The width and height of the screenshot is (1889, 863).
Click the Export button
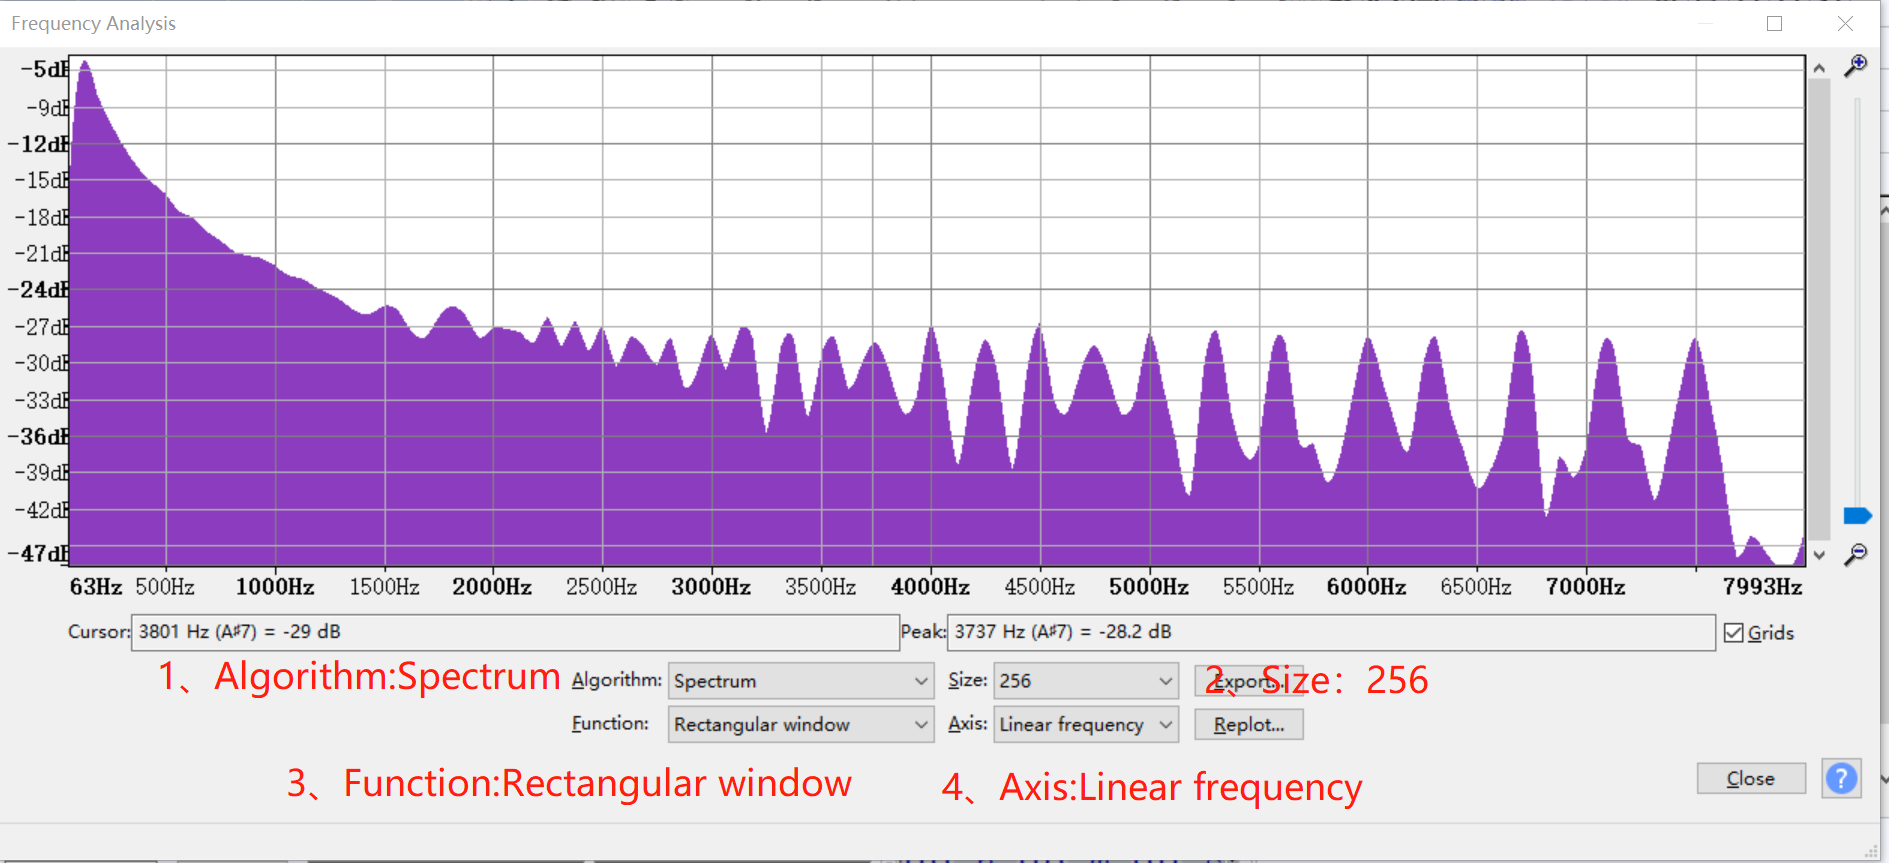(1248, 681)
